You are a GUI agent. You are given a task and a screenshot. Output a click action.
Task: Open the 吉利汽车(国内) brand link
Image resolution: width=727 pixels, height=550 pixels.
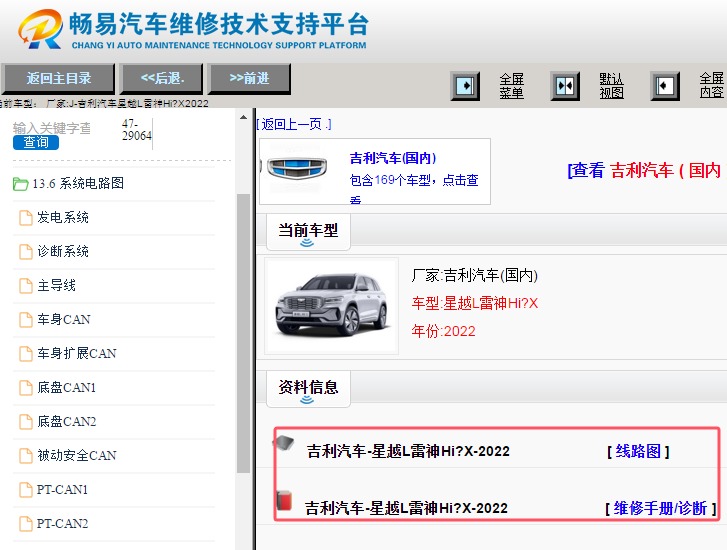click(x=393, y=158)
